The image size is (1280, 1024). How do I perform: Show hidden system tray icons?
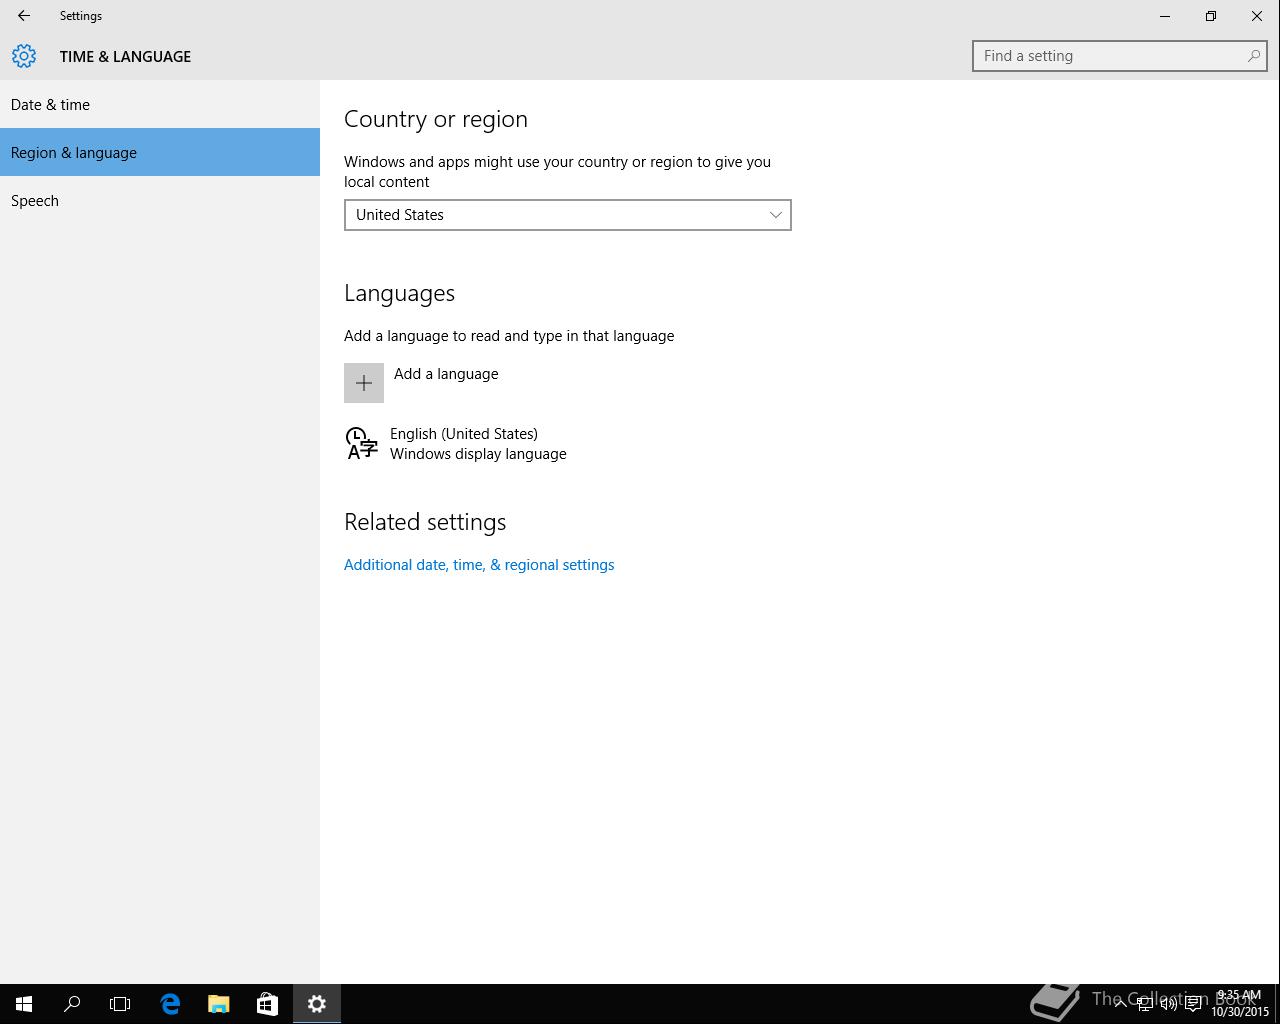[x=1121, y=1004]
